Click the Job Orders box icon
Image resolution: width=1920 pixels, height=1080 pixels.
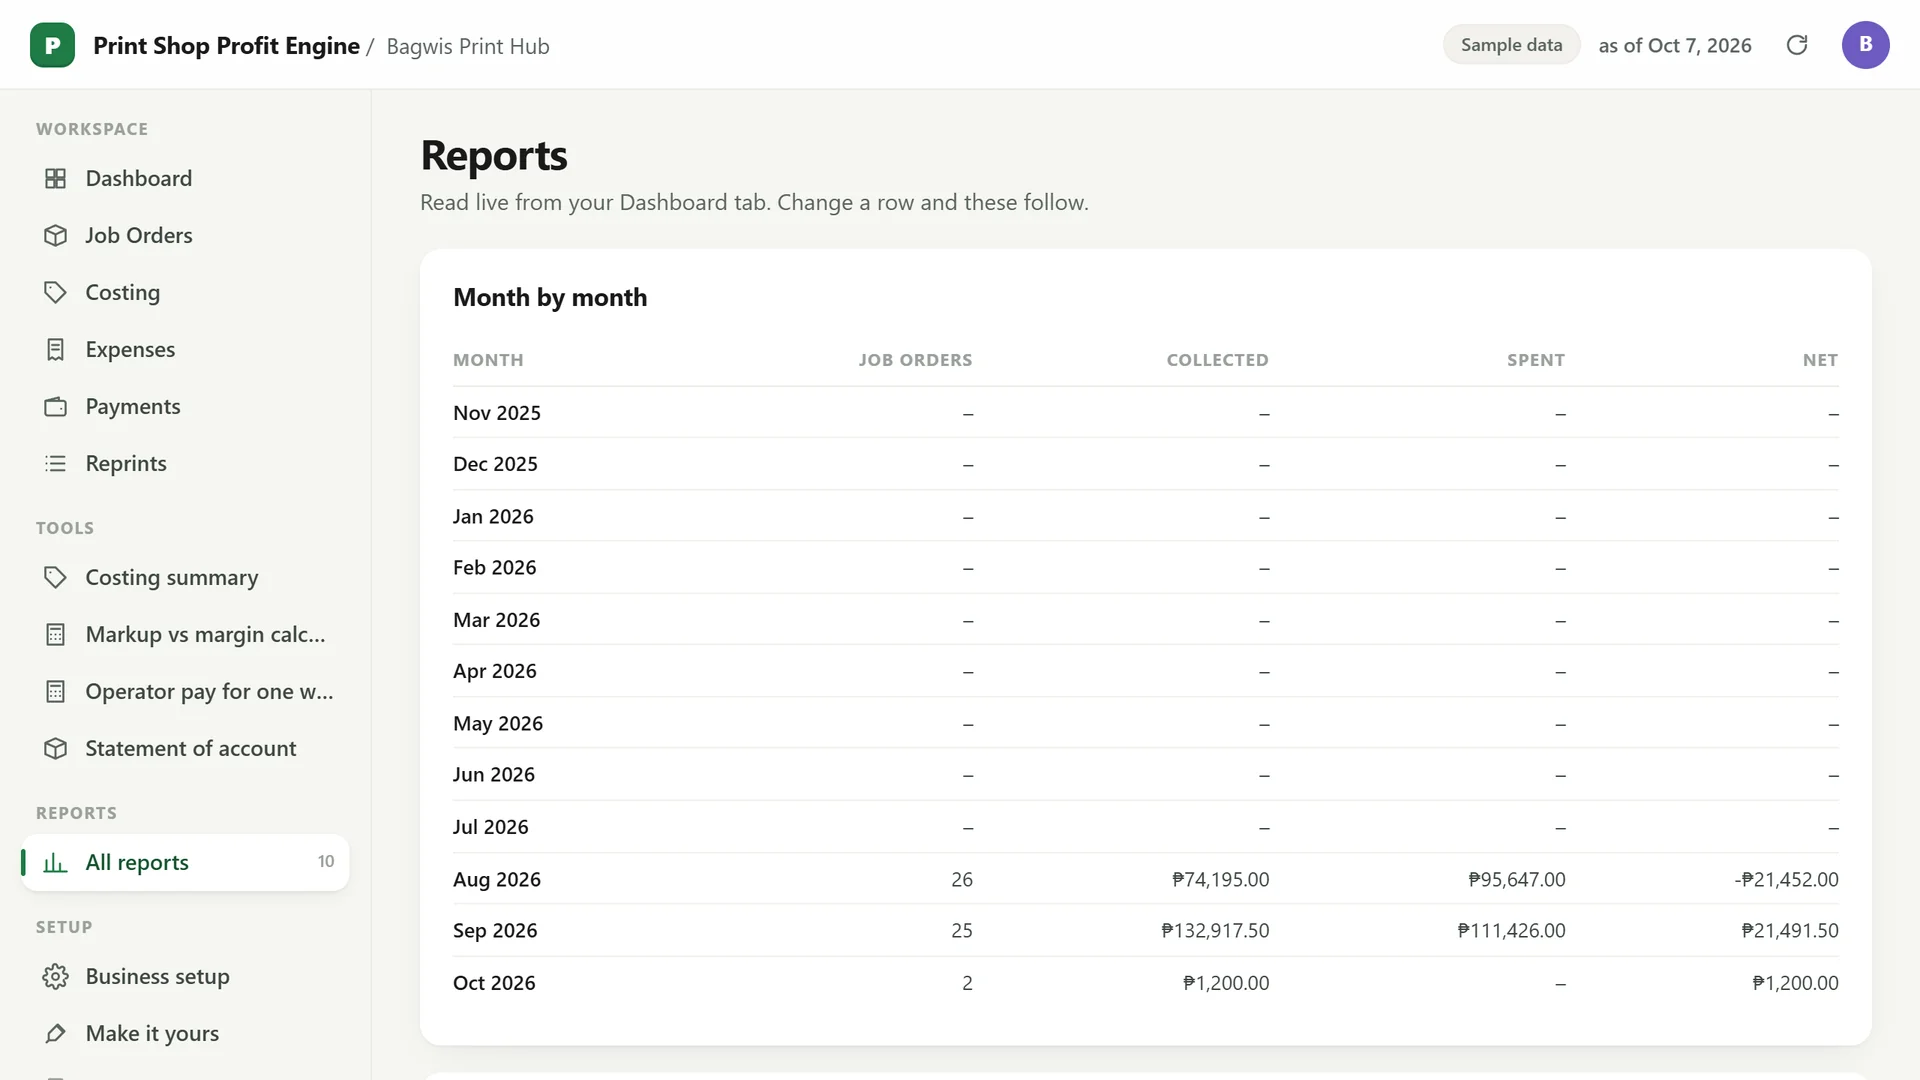pos(56,235)
